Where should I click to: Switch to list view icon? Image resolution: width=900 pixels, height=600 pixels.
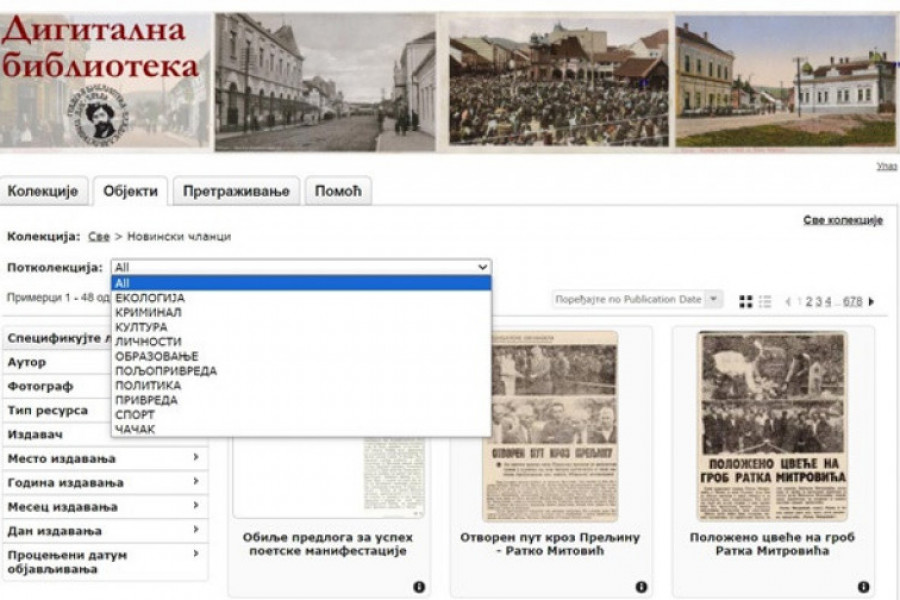pyautogui.click(x=765, y=301)
